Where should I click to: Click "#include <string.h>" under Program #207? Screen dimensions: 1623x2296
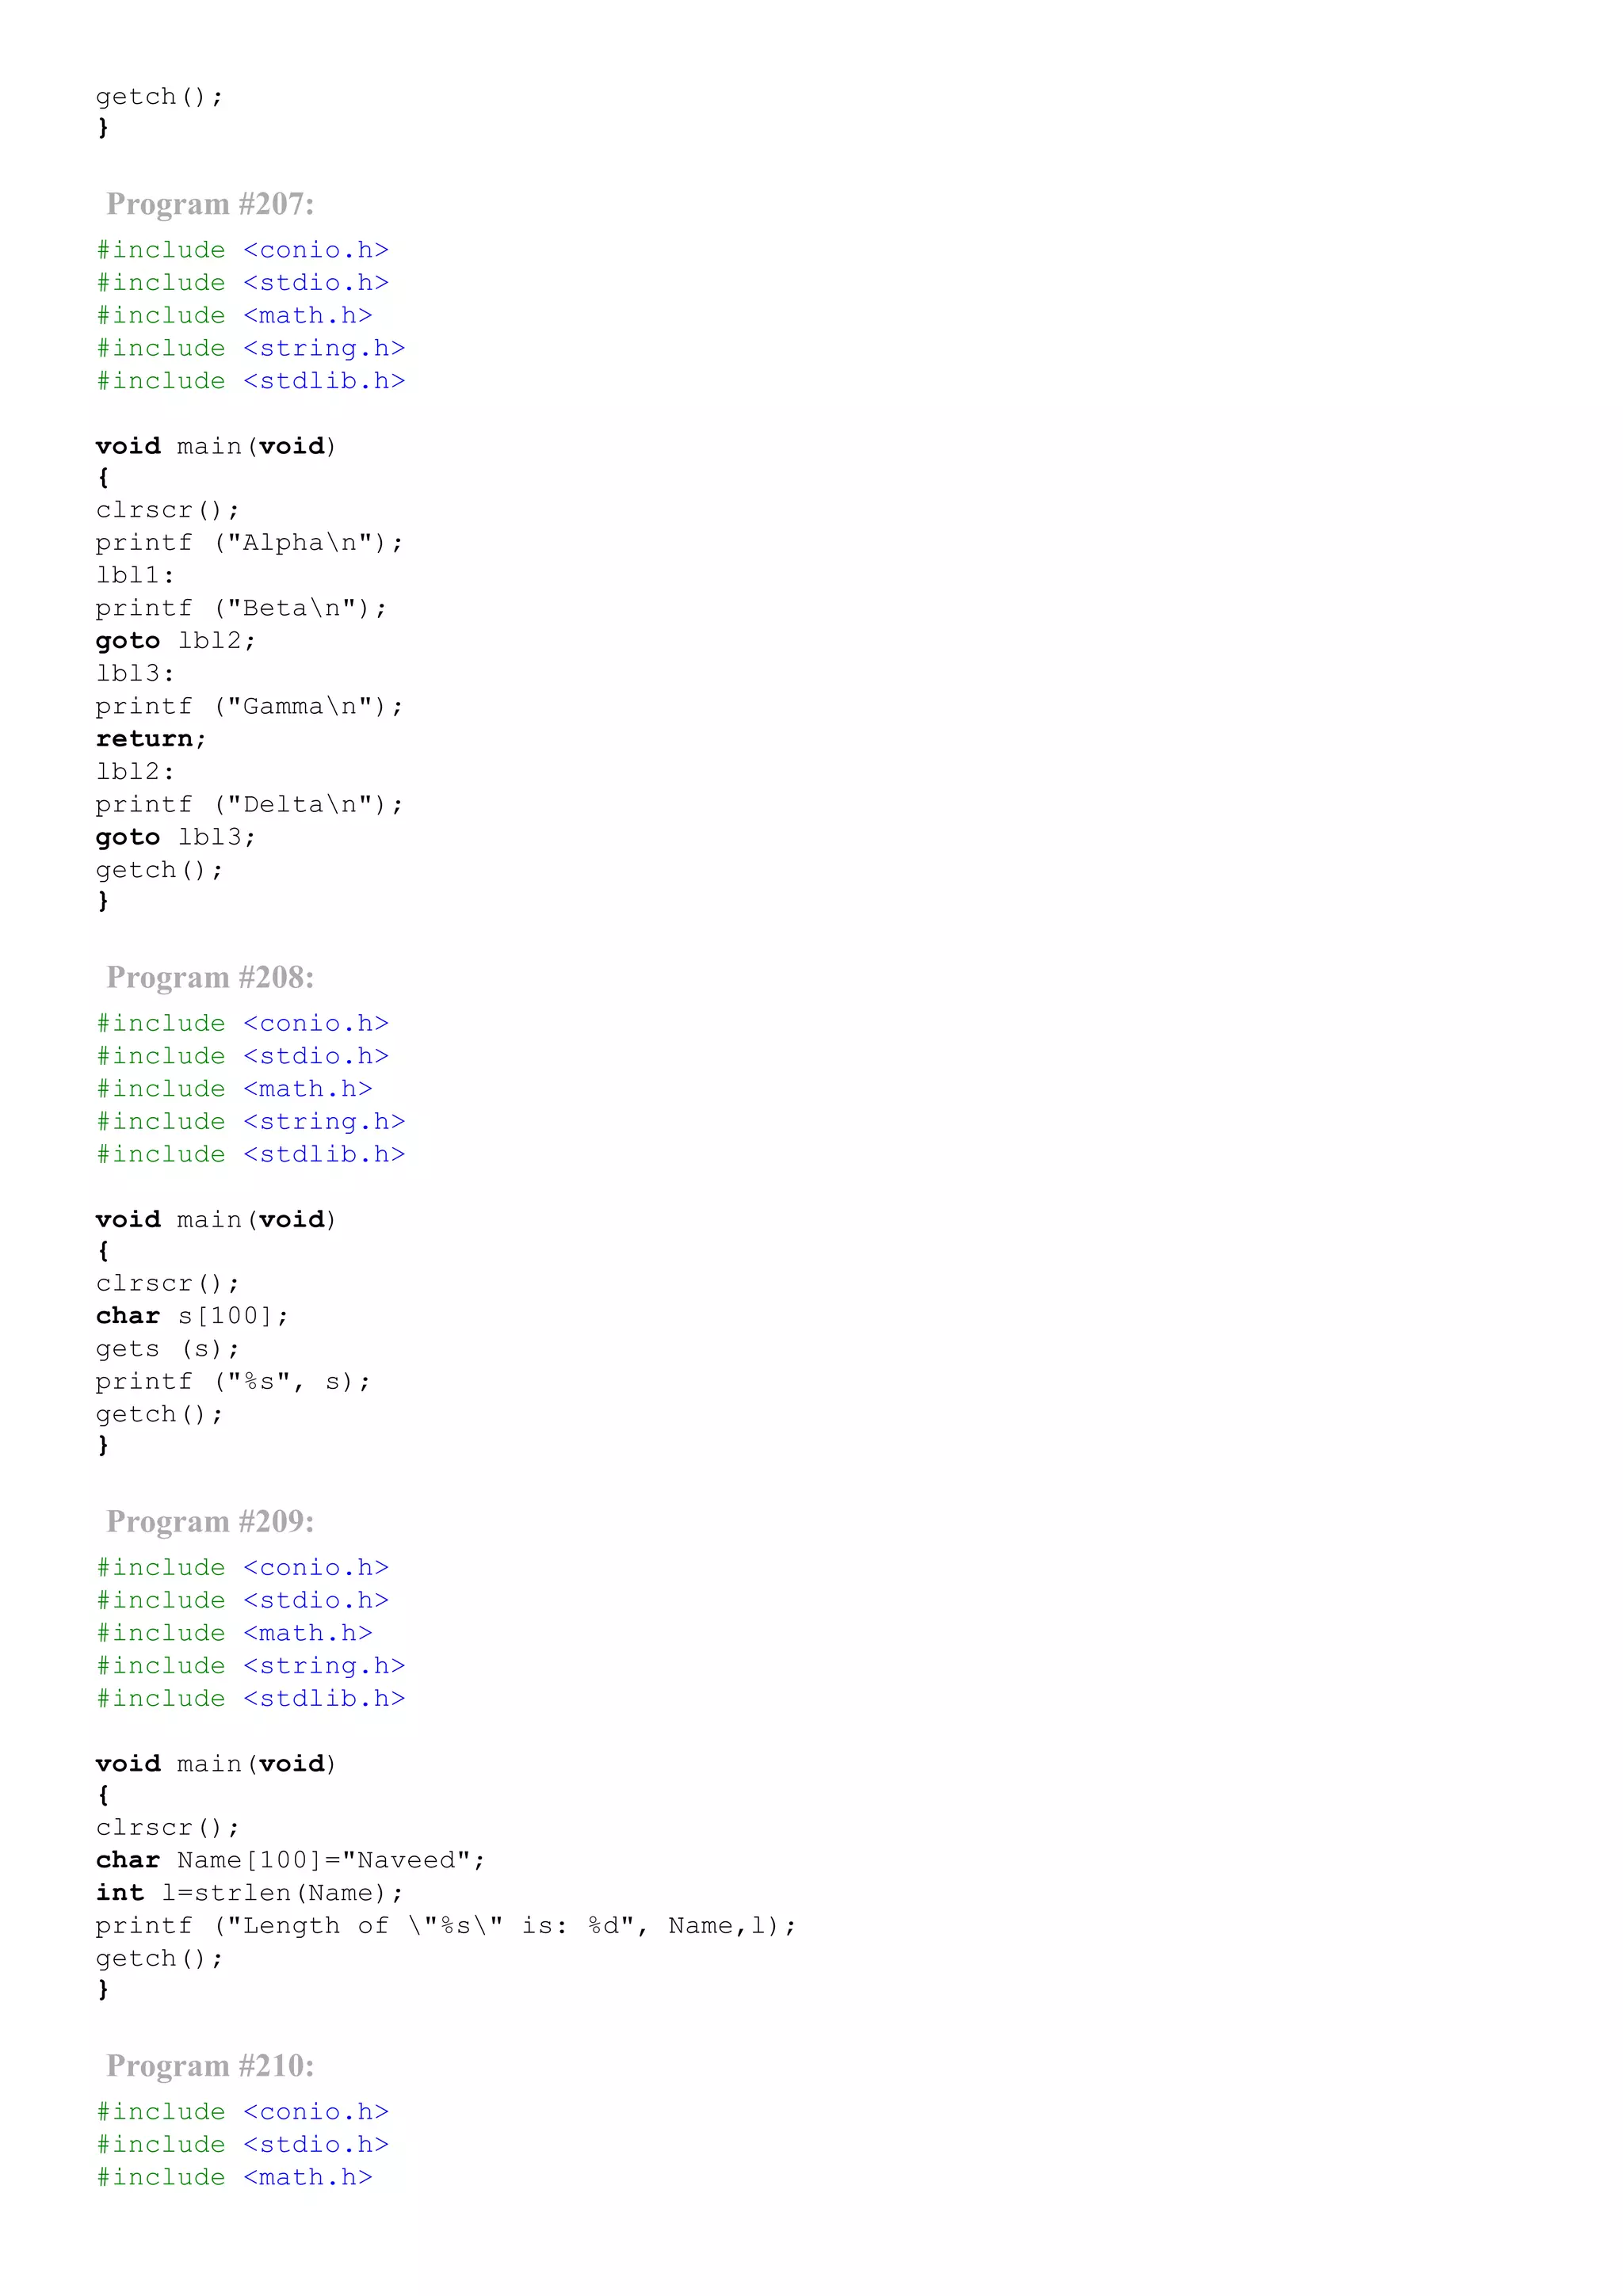pyautogui.click(x=250, y=348)
